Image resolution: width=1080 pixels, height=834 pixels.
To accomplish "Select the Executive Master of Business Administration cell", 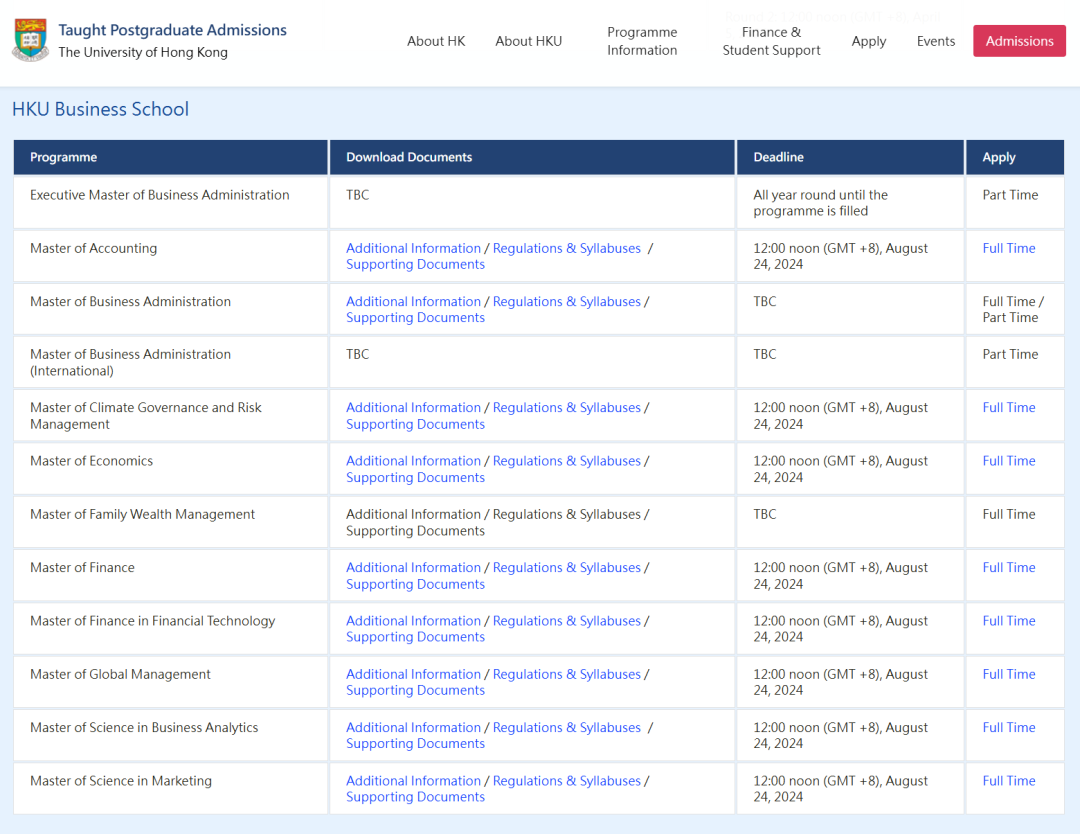I will pyautogui.click(x=171, y=202).
